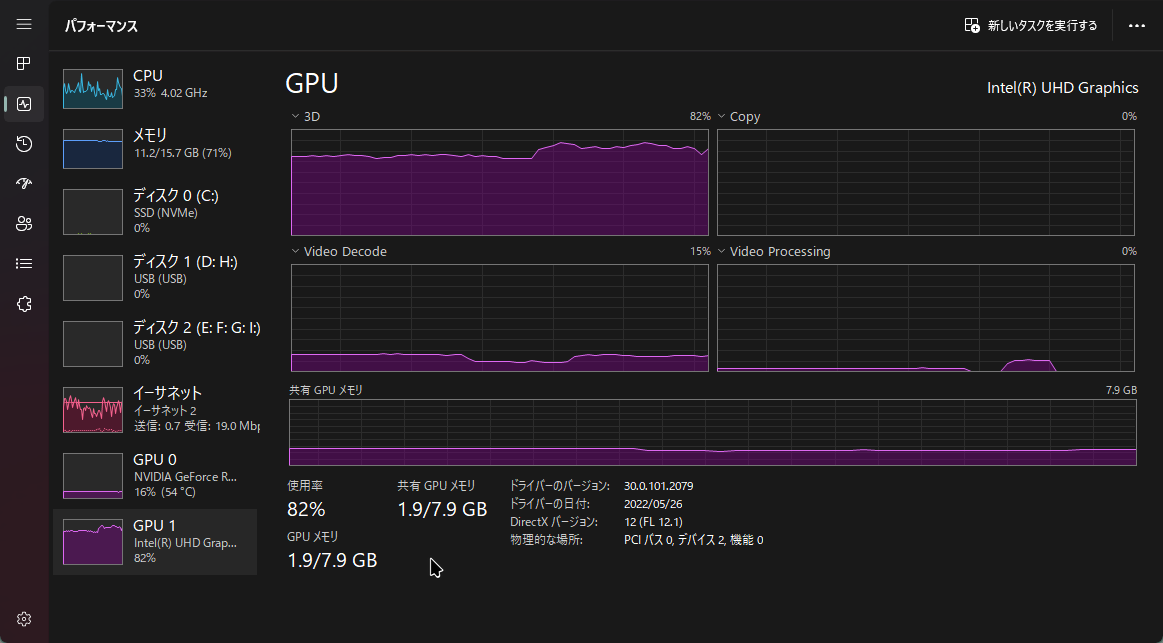Click the shared GPU memory graph
1163x643 pixels.
pyautogui.click(x=712, y=432)
